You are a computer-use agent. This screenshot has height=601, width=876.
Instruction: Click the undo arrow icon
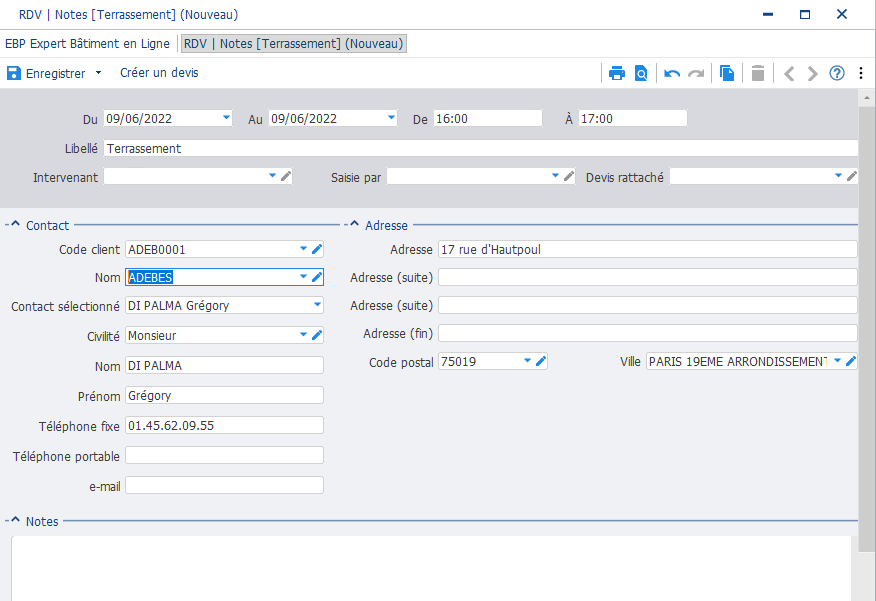[672, 73]
